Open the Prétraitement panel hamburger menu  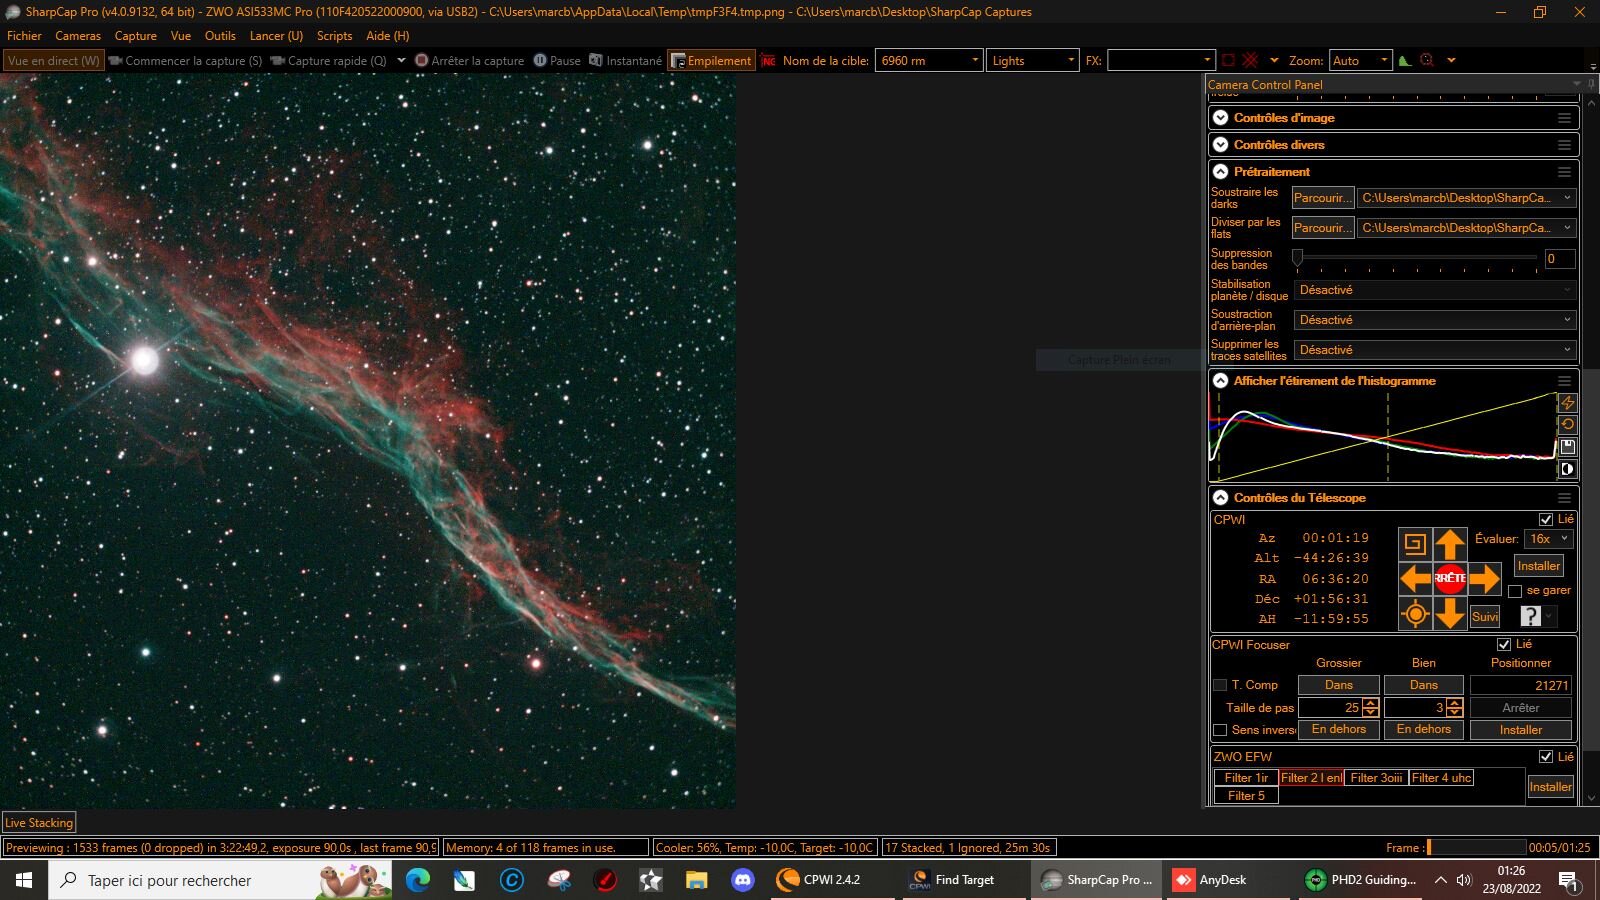click(1564, 172)
